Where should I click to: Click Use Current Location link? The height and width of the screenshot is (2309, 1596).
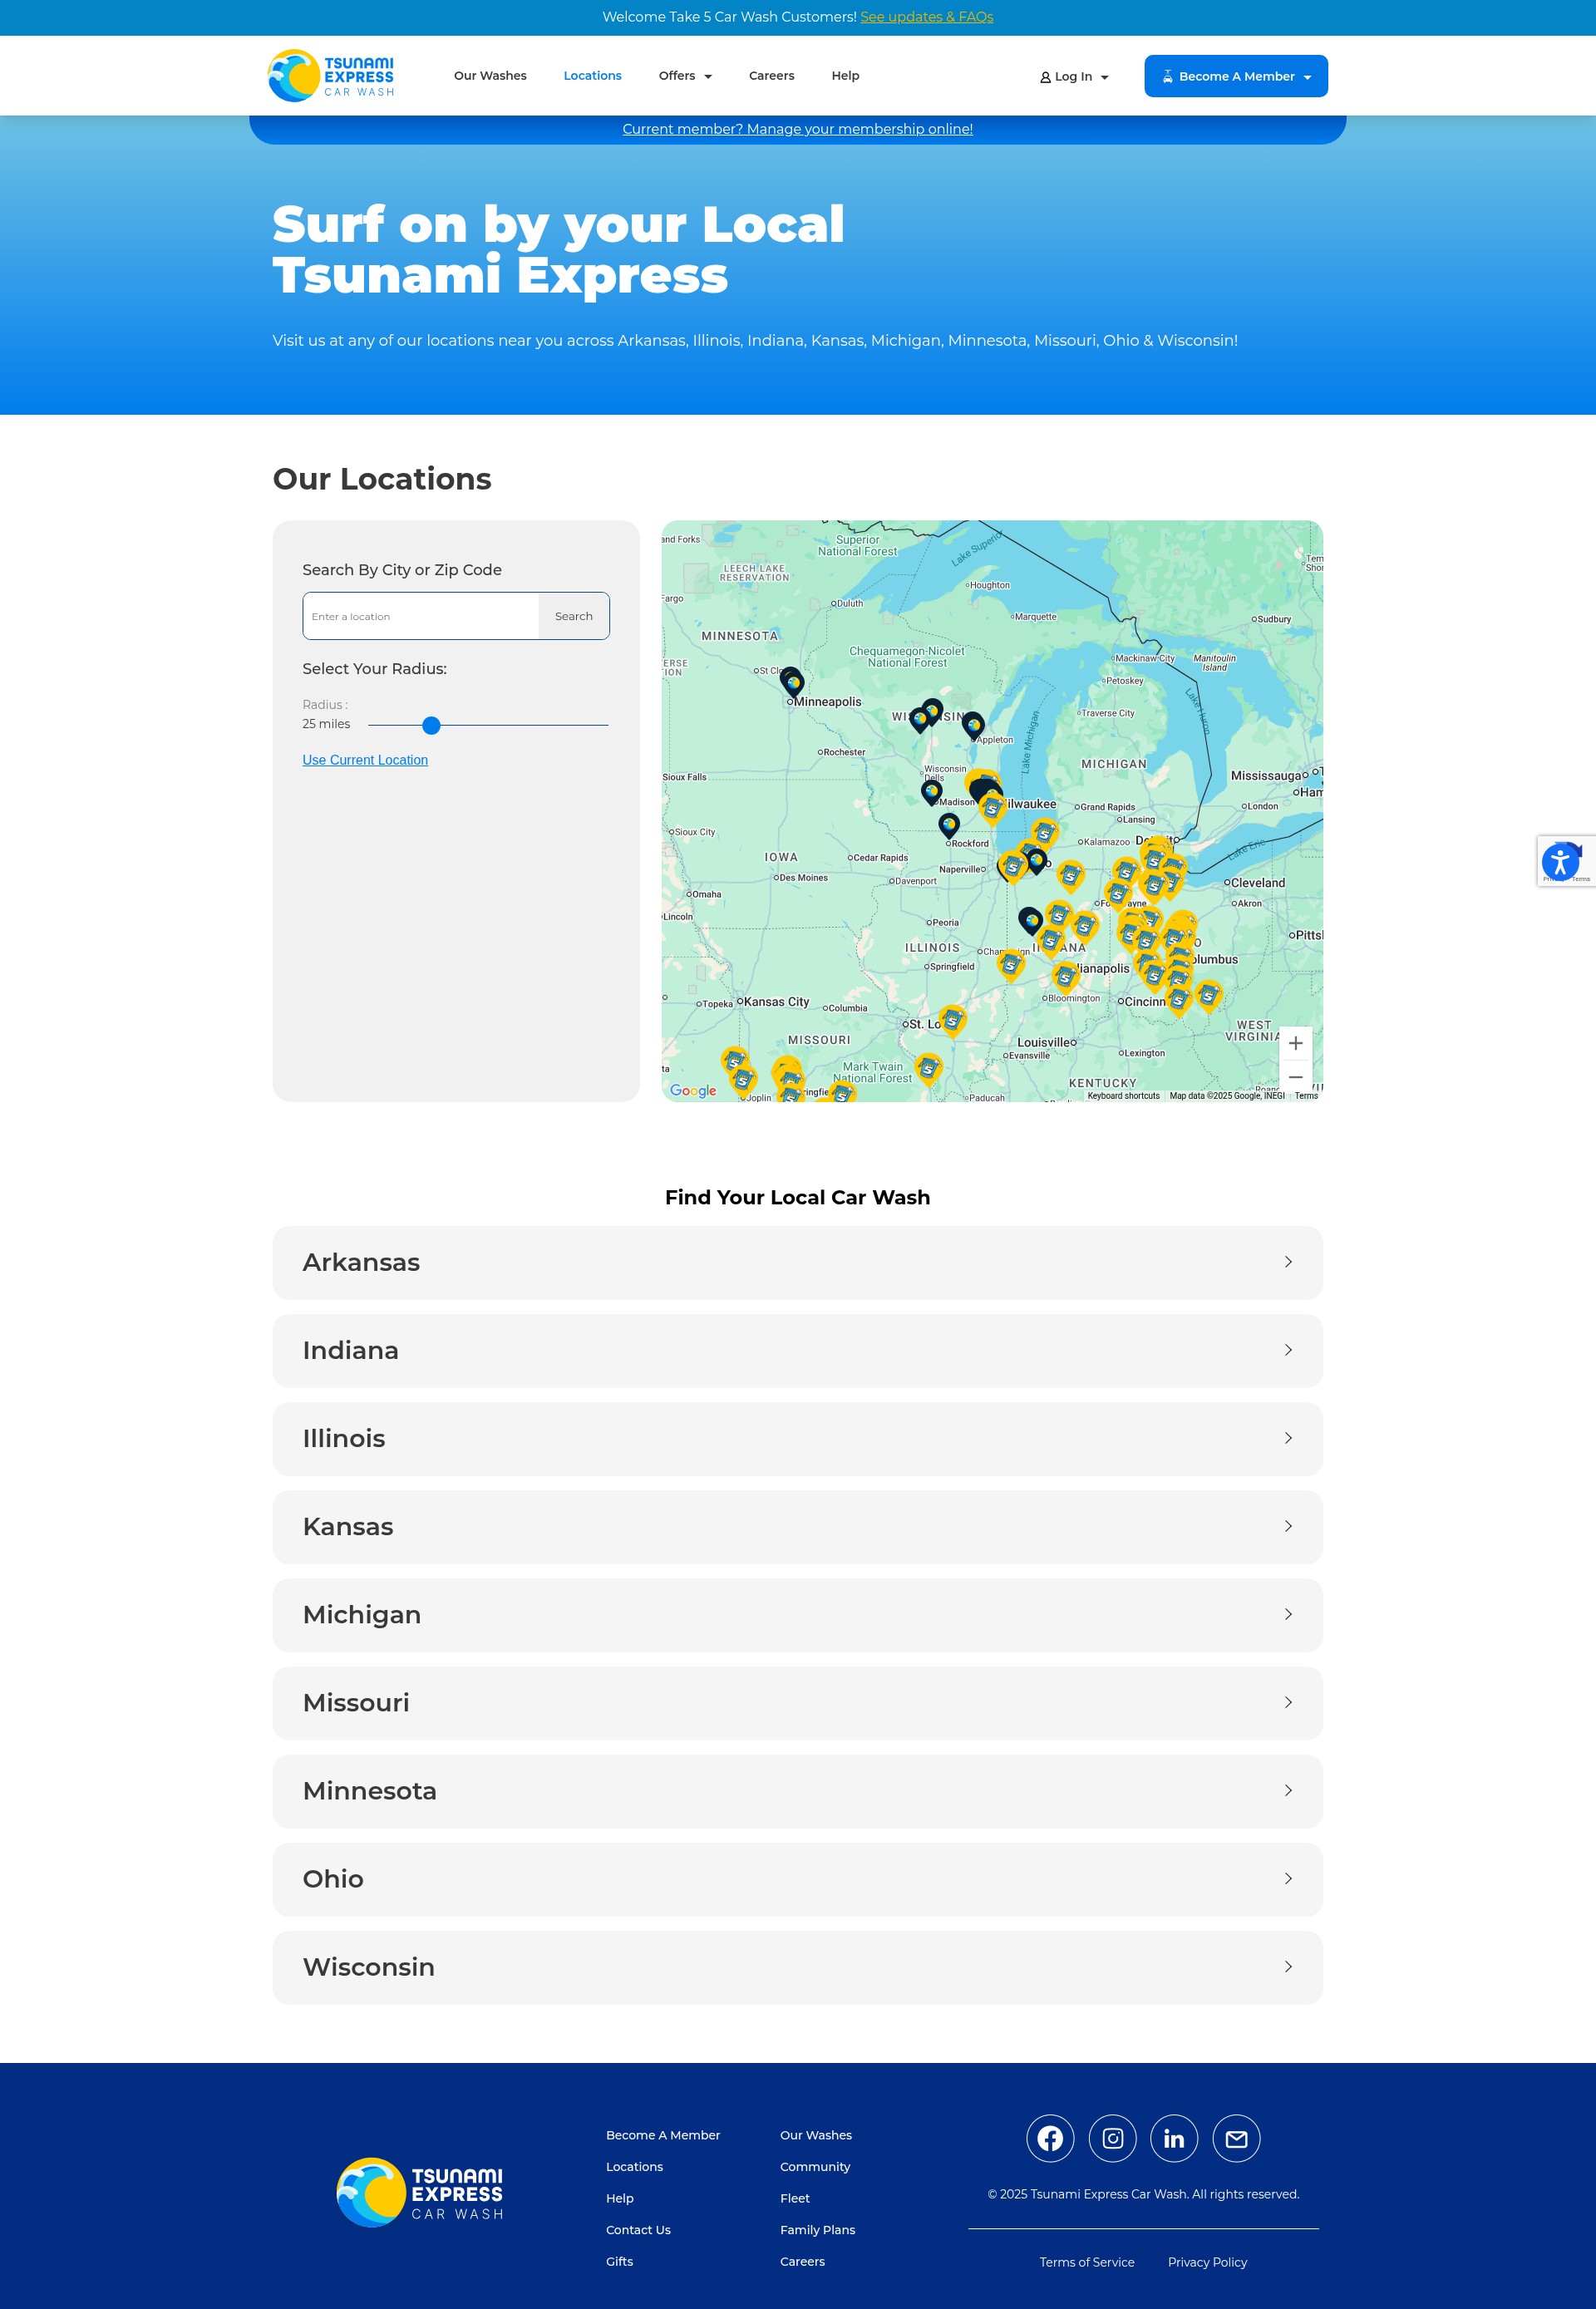click(x=365, y=760)
